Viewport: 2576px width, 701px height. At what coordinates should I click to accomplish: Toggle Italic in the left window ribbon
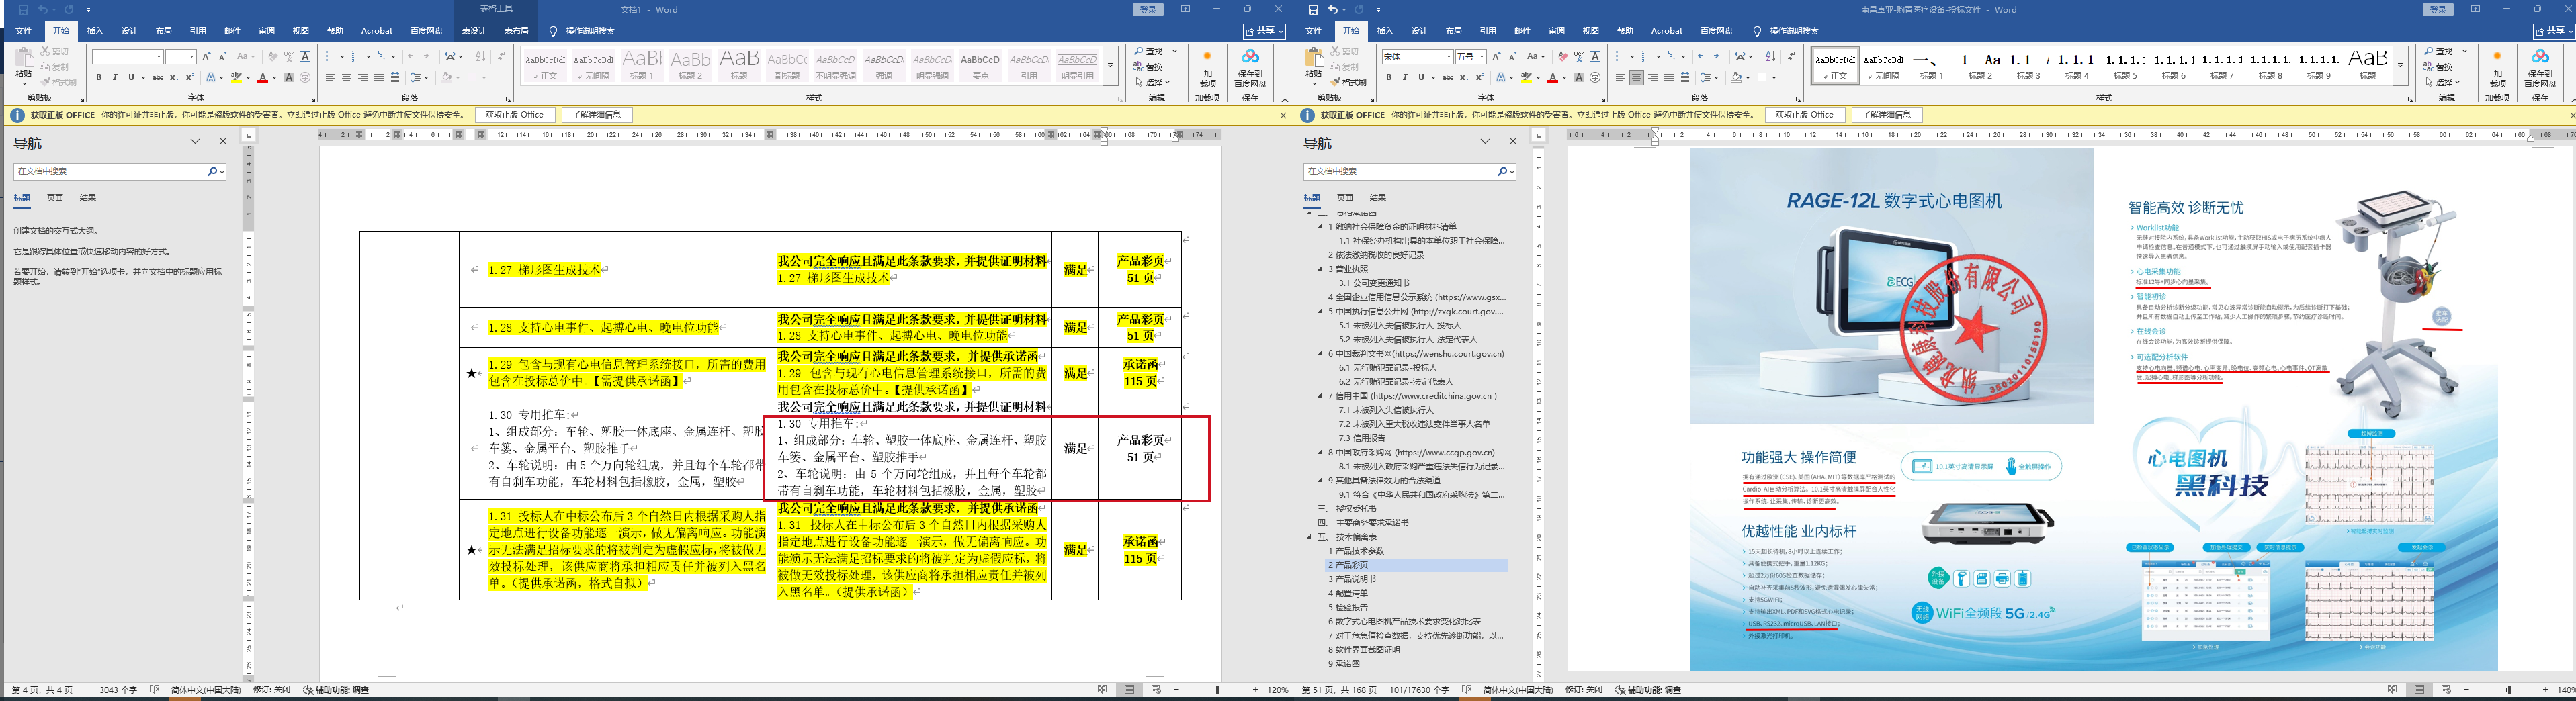[114, 77]
